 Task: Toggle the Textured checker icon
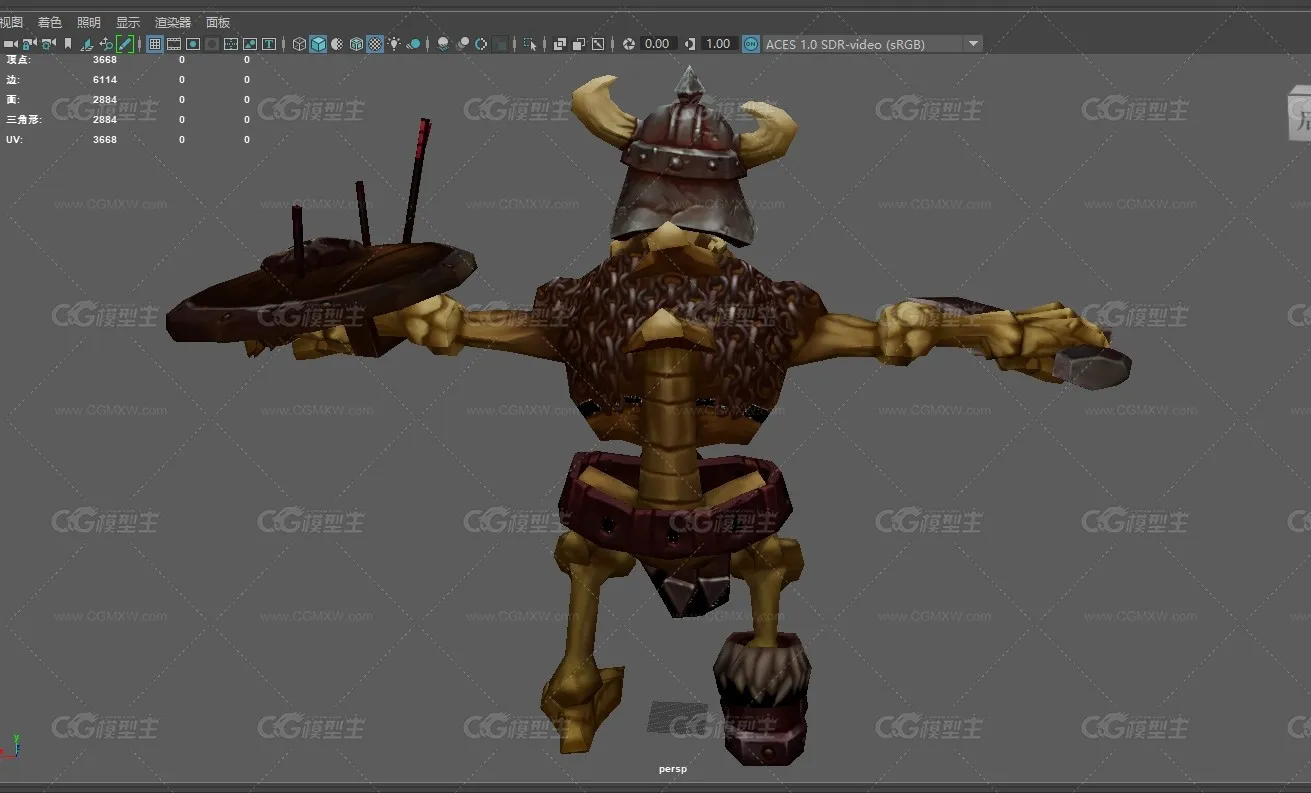[x=375, y=44]
